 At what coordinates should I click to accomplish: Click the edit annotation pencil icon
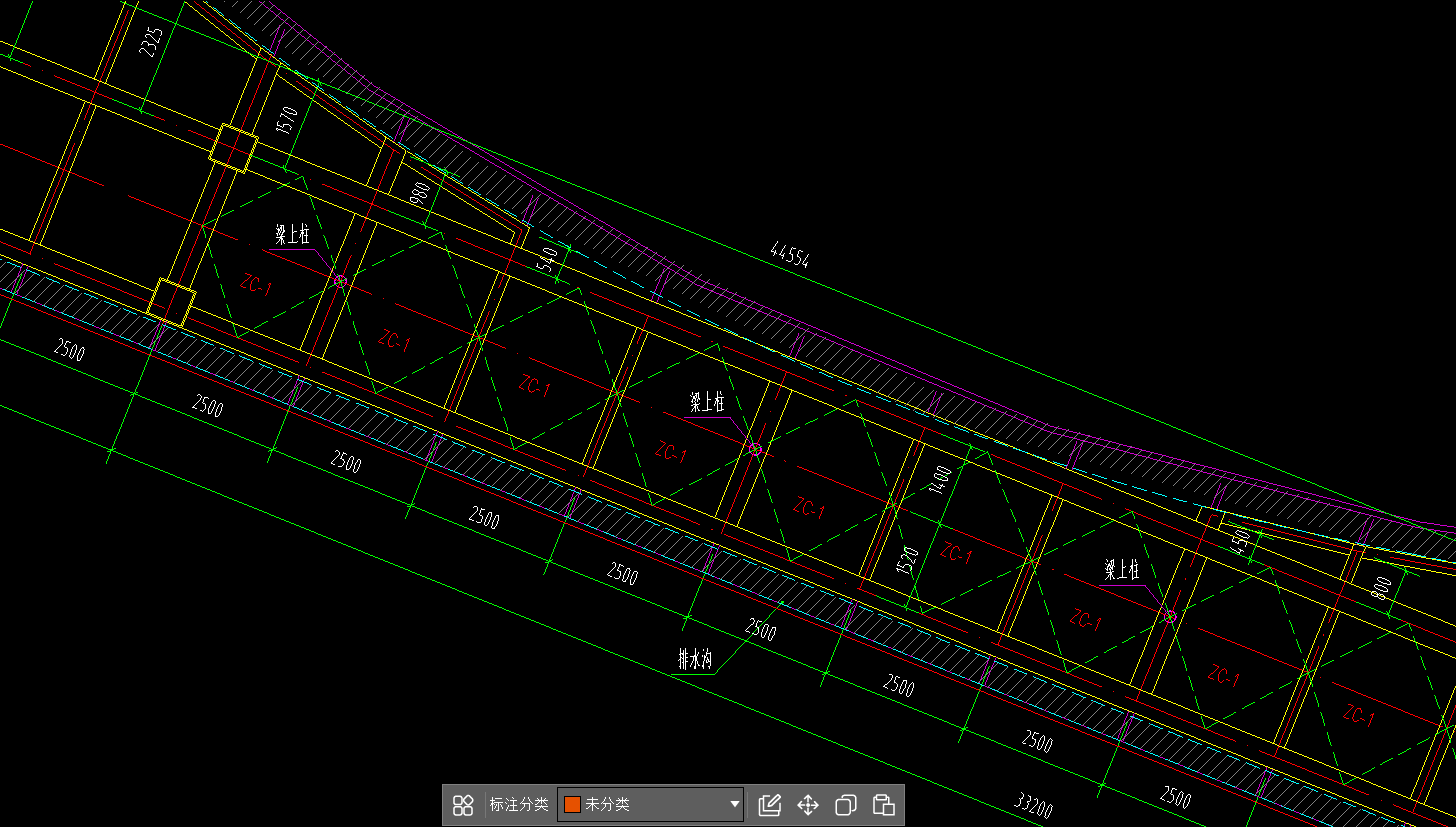point(769,805)
